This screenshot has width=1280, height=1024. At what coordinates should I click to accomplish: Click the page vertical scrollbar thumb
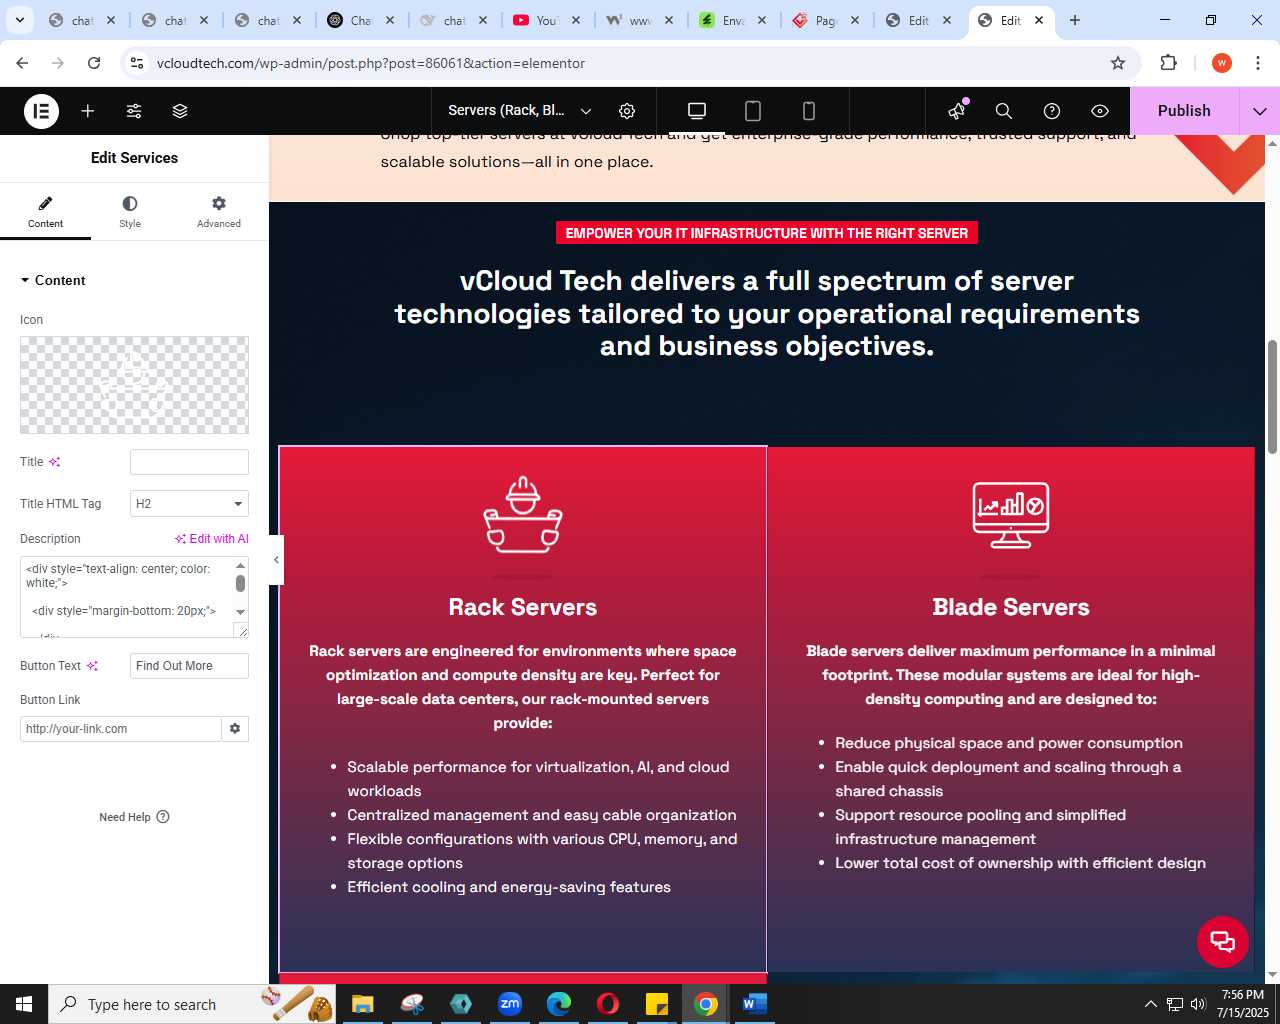(x=1272, y=396)
